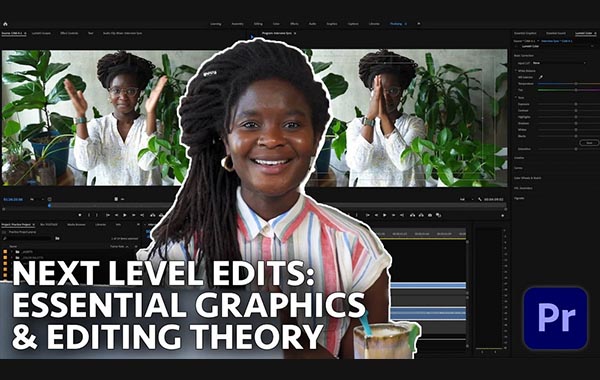
Task: Open the Lumetri Scopes panel tab
Action: click(41, 33)
